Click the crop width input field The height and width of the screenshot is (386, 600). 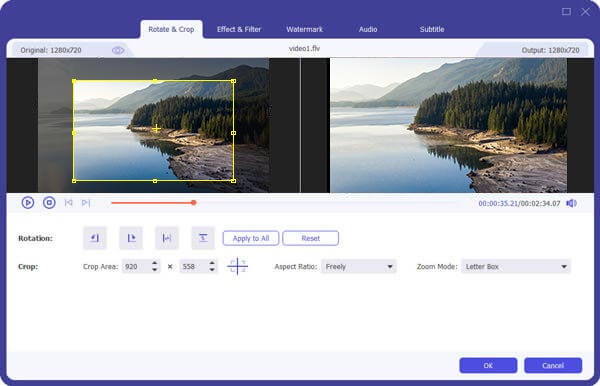137,267
